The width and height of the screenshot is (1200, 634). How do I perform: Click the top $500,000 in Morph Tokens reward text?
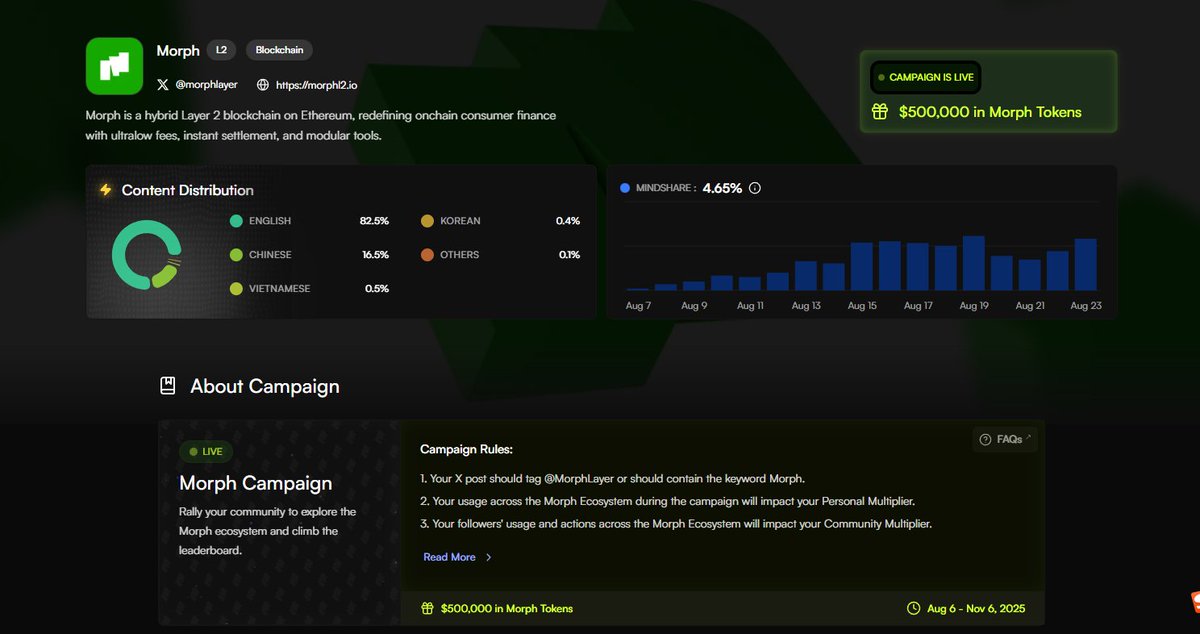(x=990, y=112)
